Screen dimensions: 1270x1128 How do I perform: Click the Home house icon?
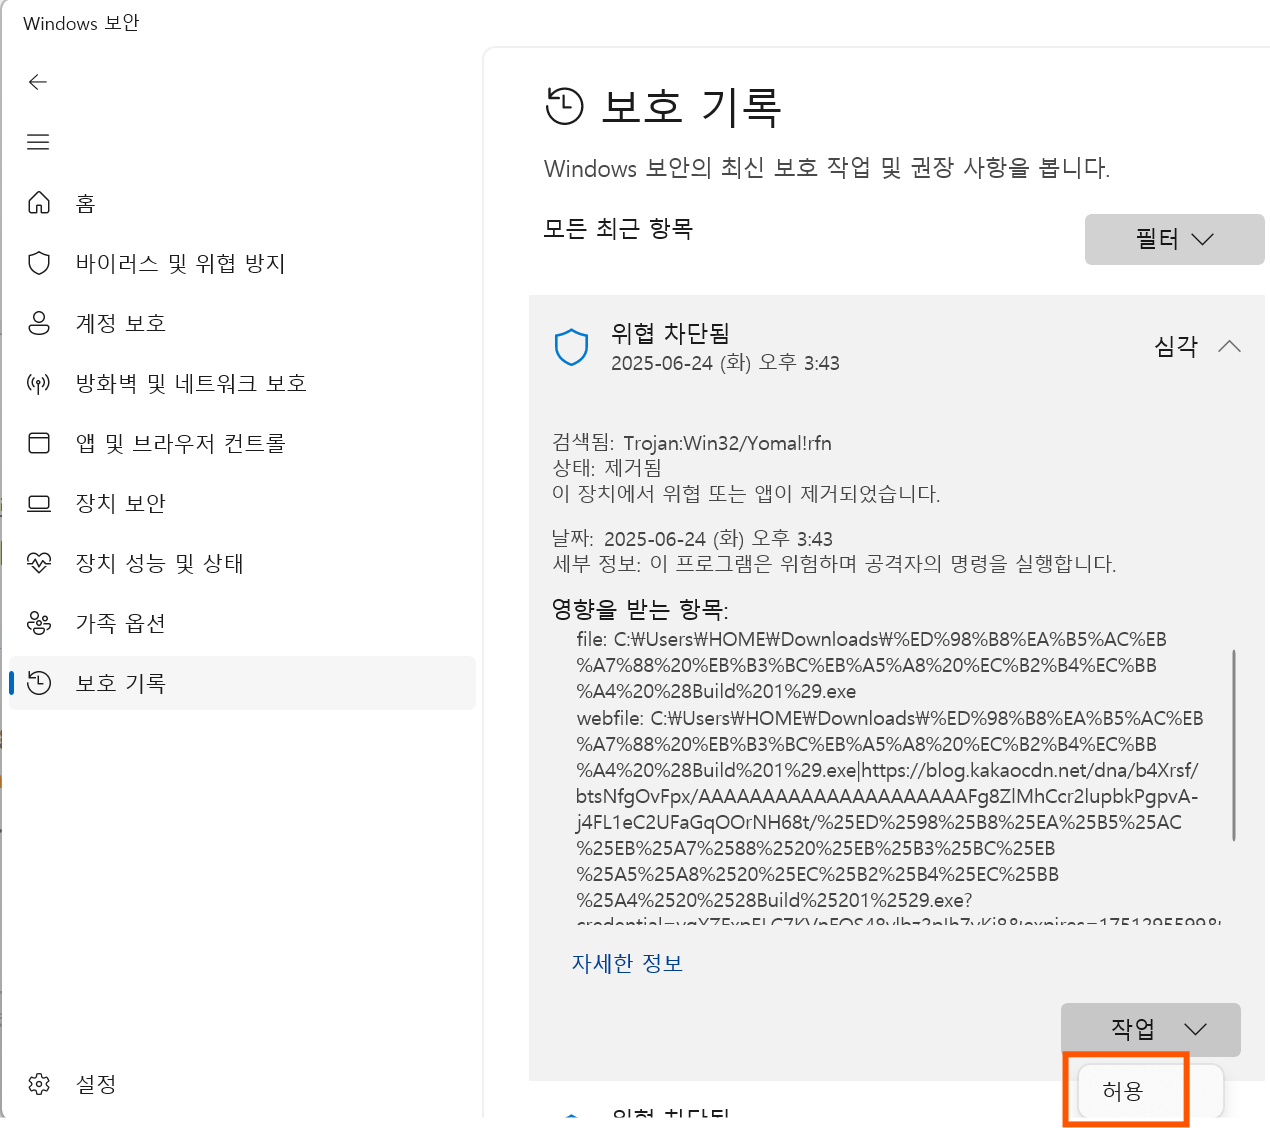(x=39, y=203)
